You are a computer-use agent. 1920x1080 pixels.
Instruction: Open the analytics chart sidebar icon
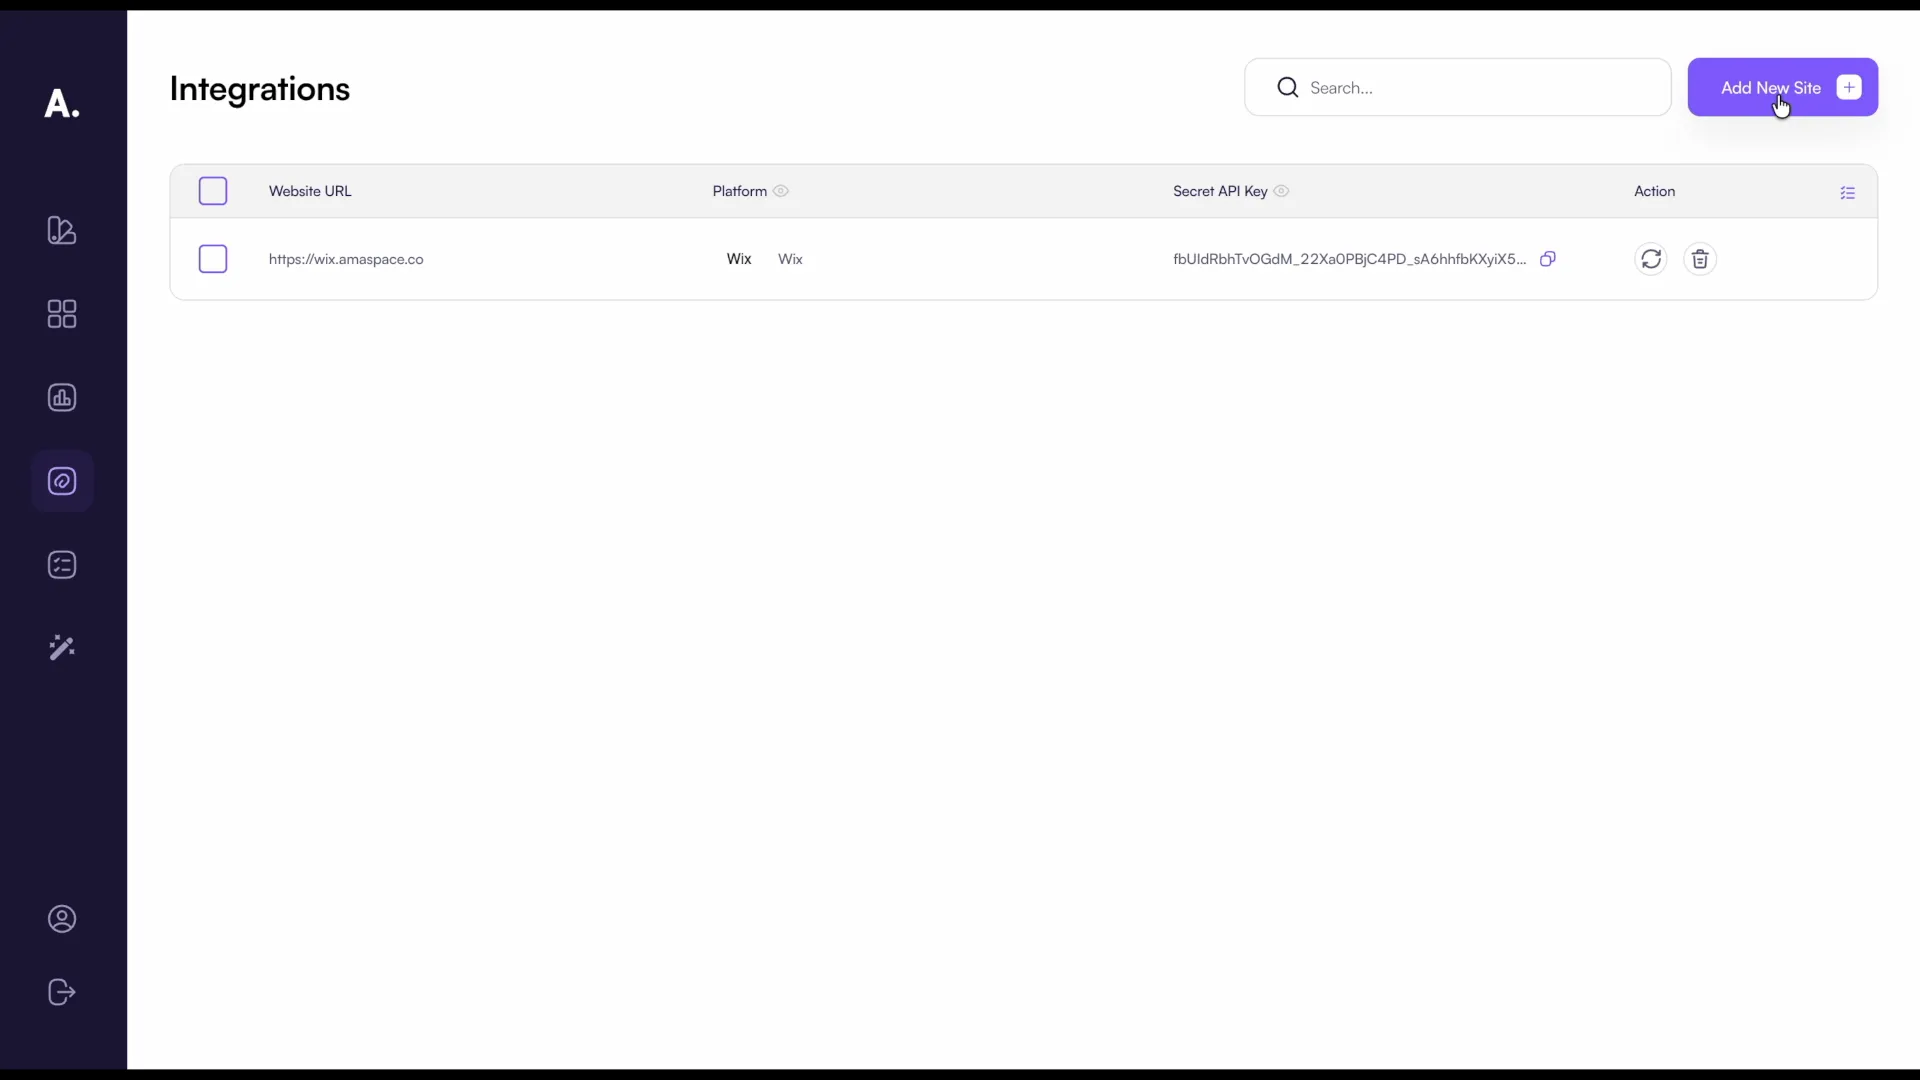click(x=62, y=398)
